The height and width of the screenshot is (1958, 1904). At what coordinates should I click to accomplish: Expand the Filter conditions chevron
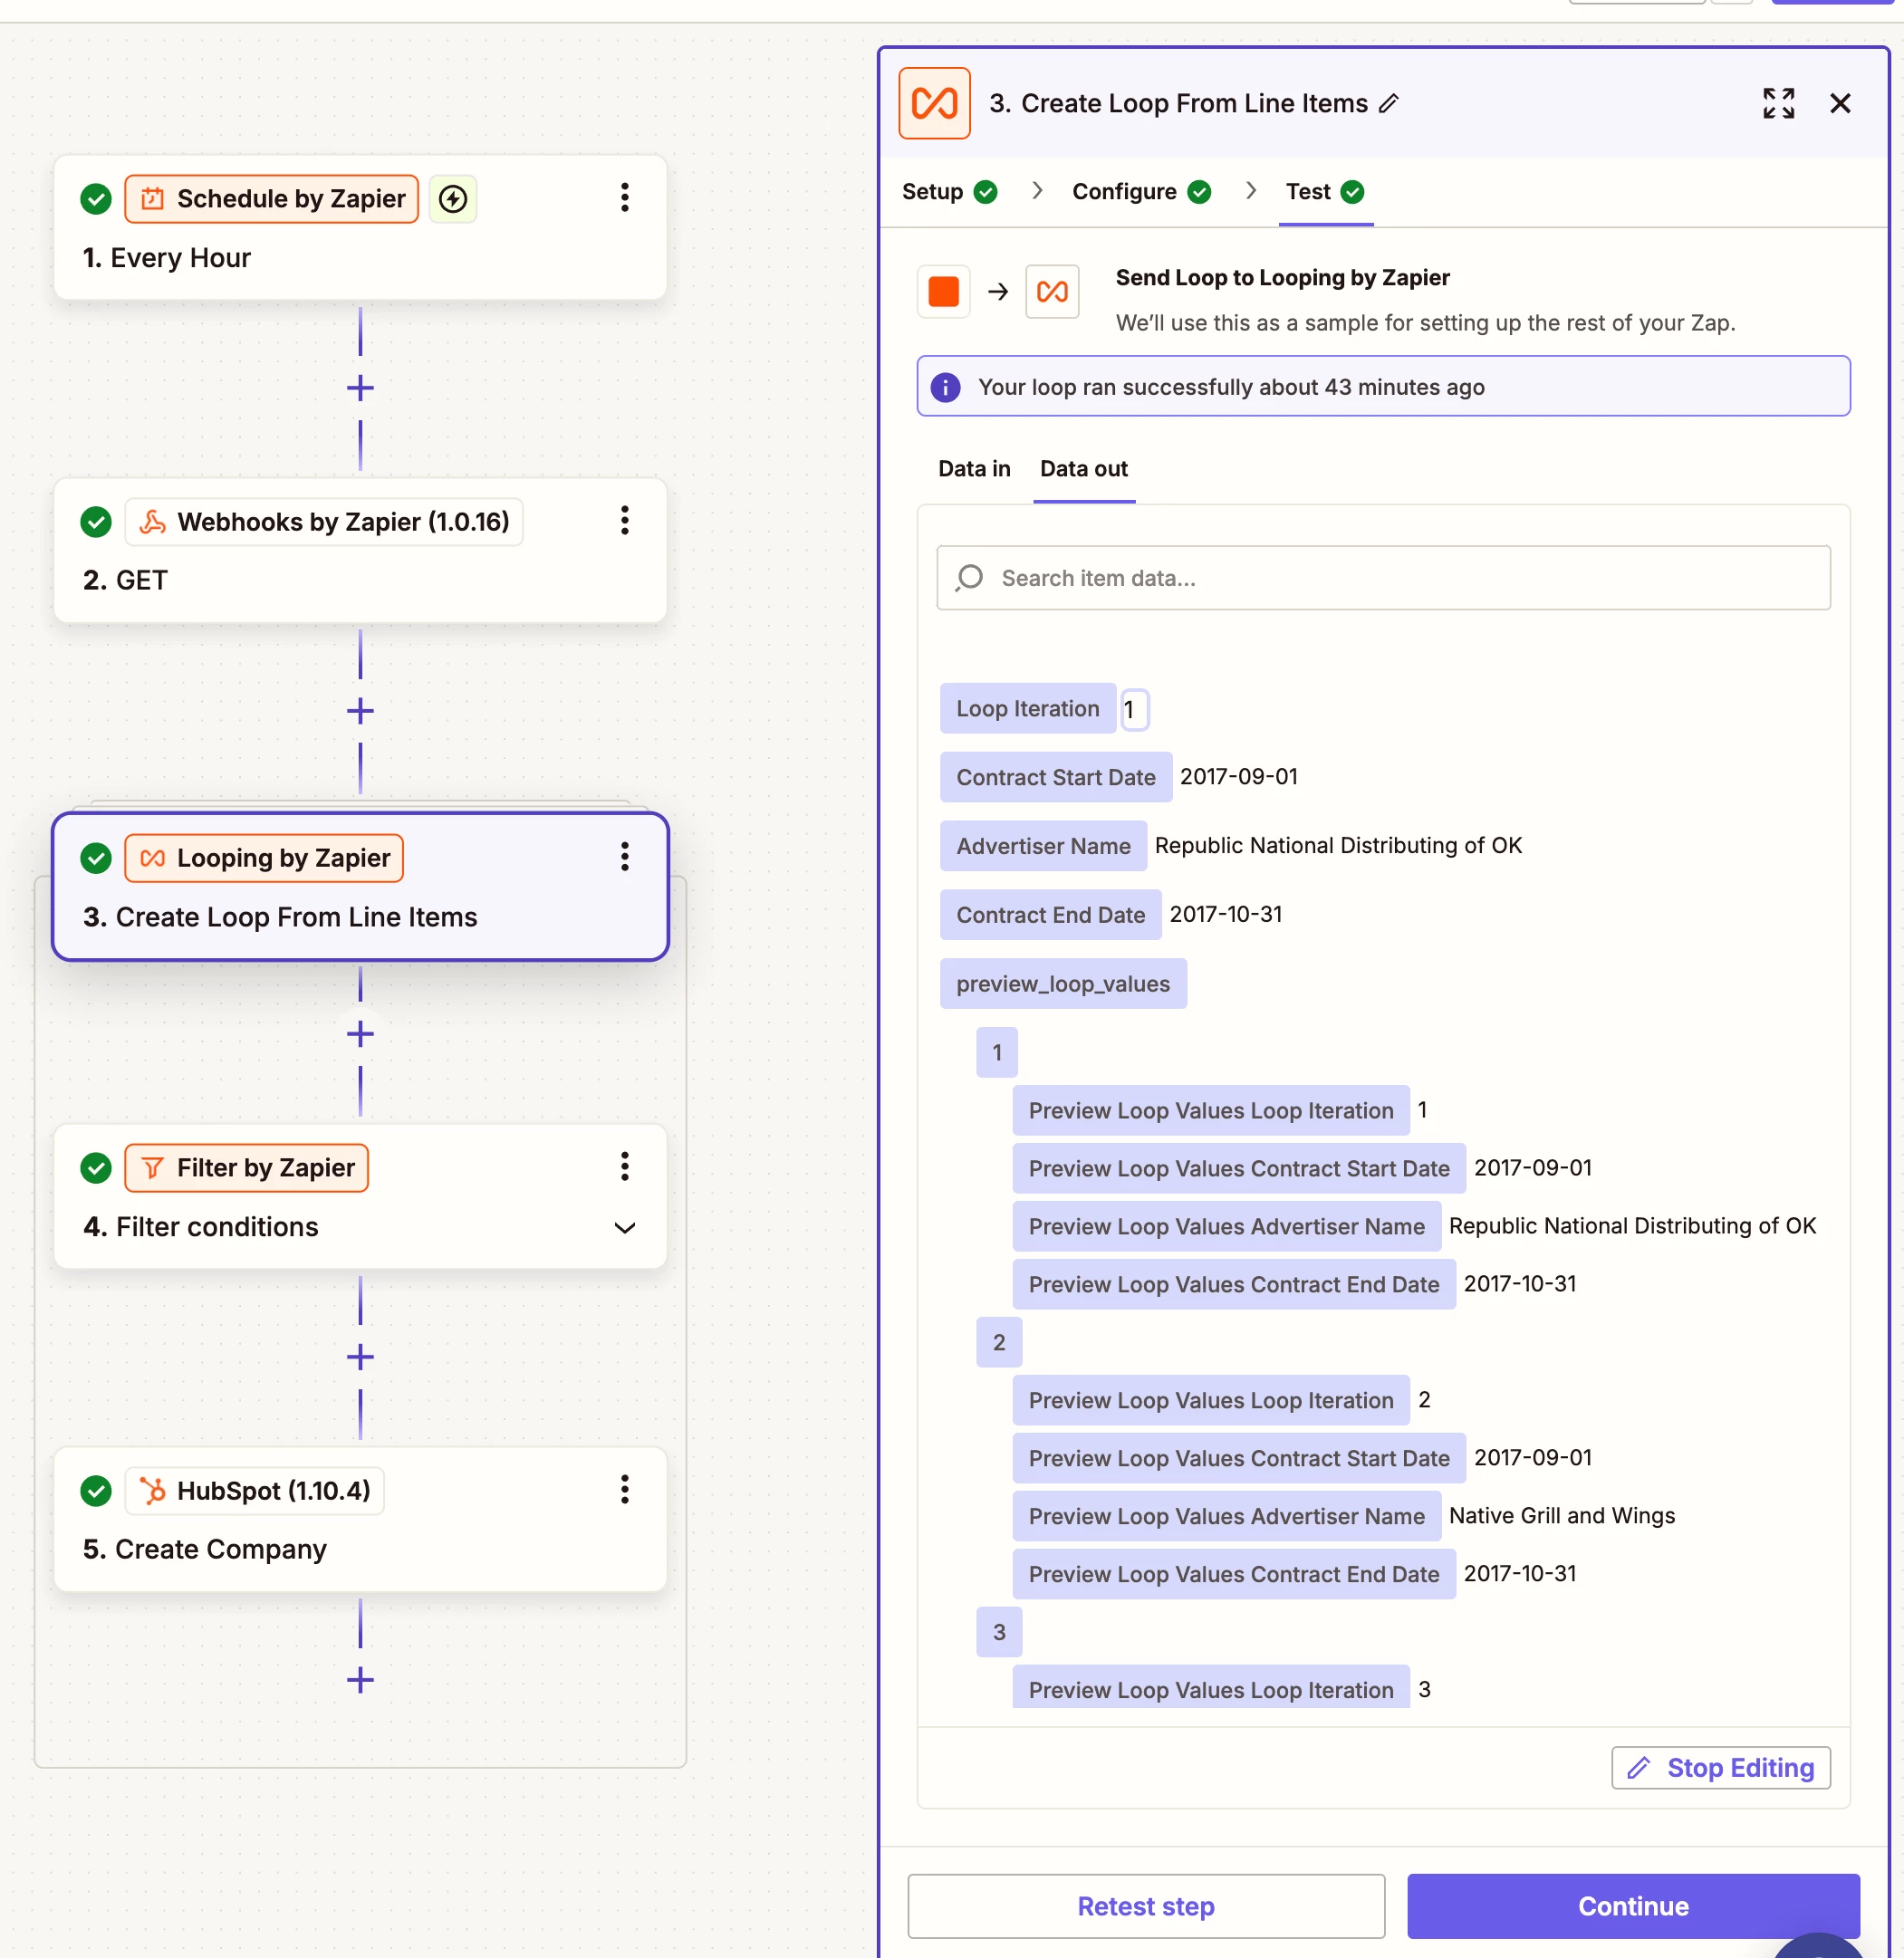[x=625, y=1227]
